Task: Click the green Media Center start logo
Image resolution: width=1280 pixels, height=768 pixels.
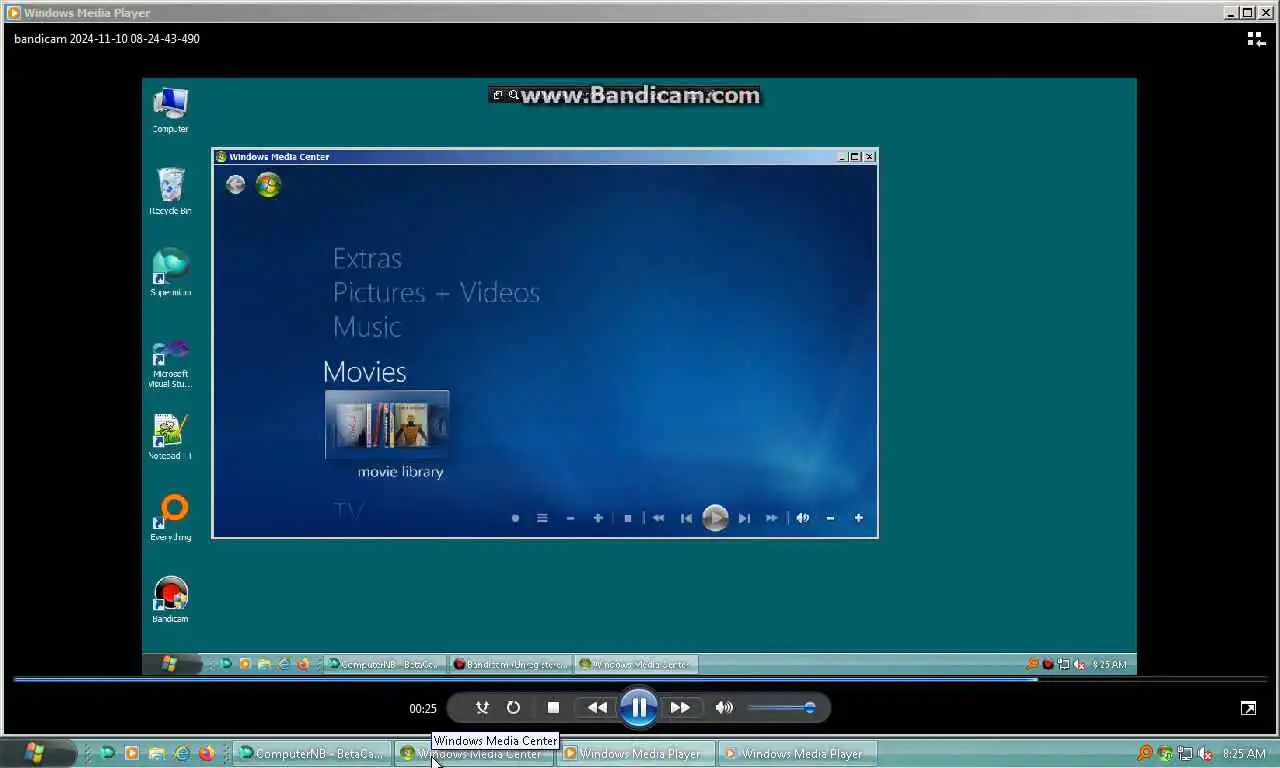Action: tap(268, 184)
